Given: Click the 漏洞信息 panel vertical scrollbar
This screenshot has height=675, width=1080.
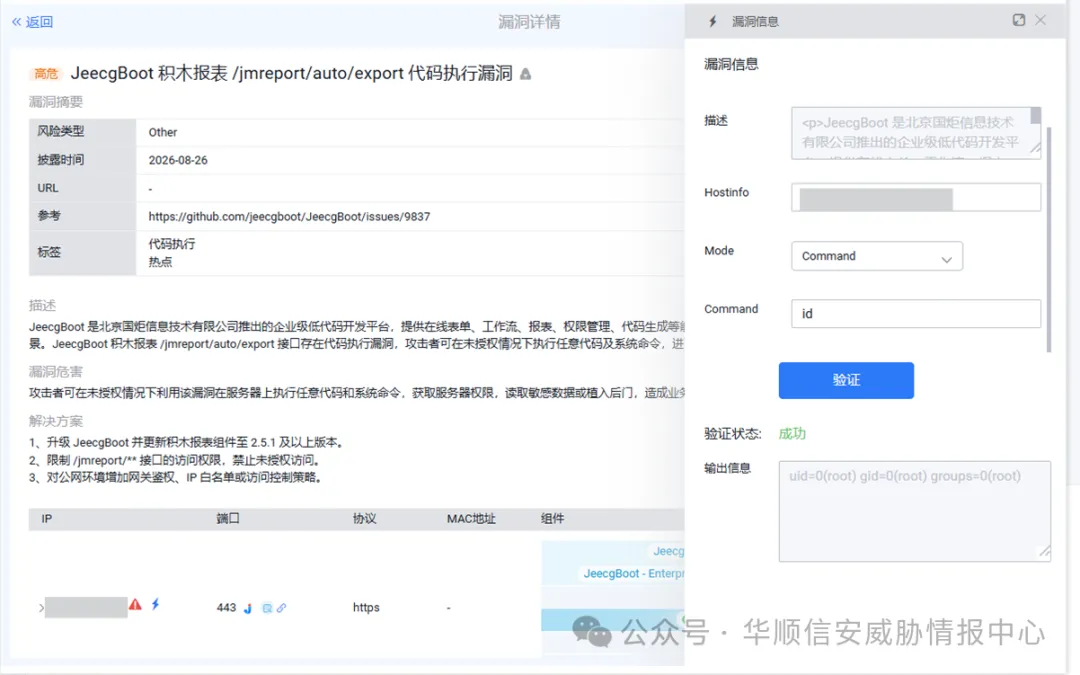Looking at the screenshot, I should (1049, 240).
